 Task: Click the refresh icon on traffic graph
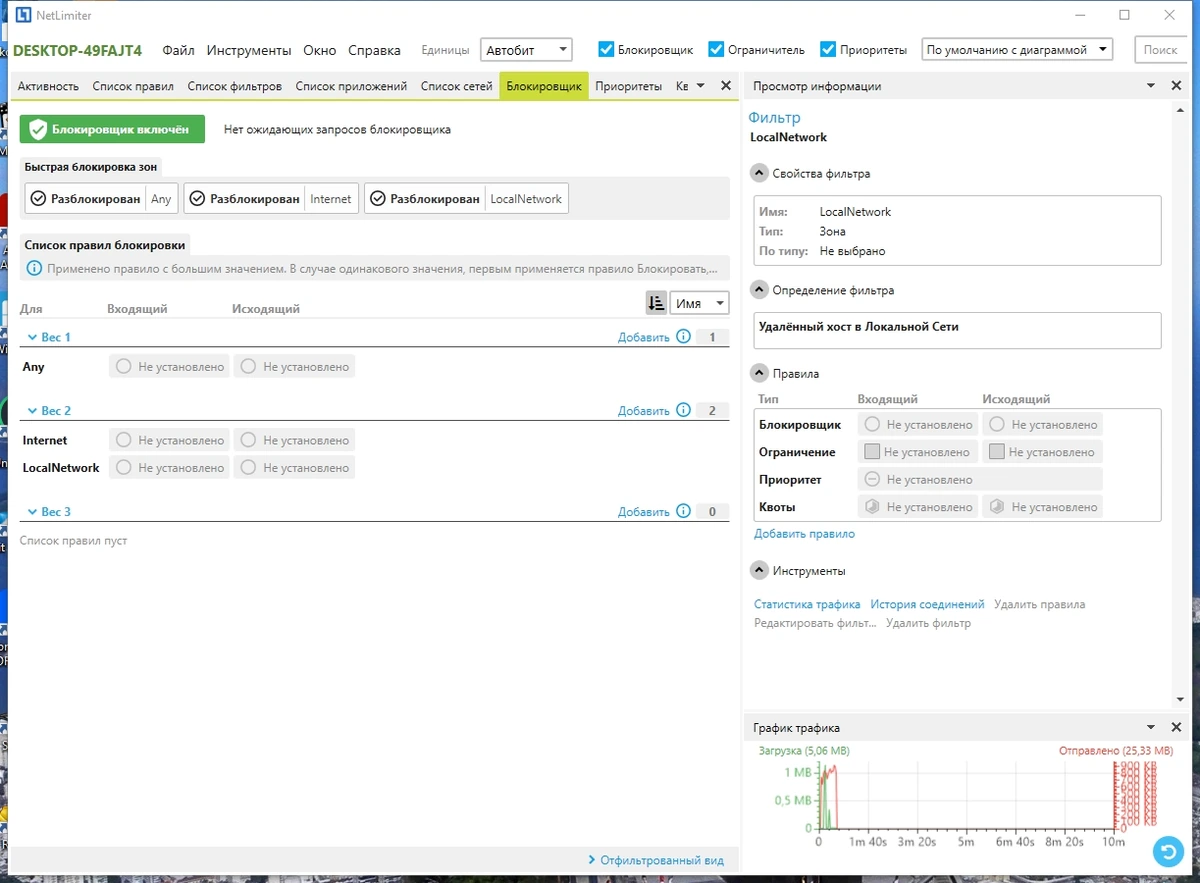[1167, 851]
